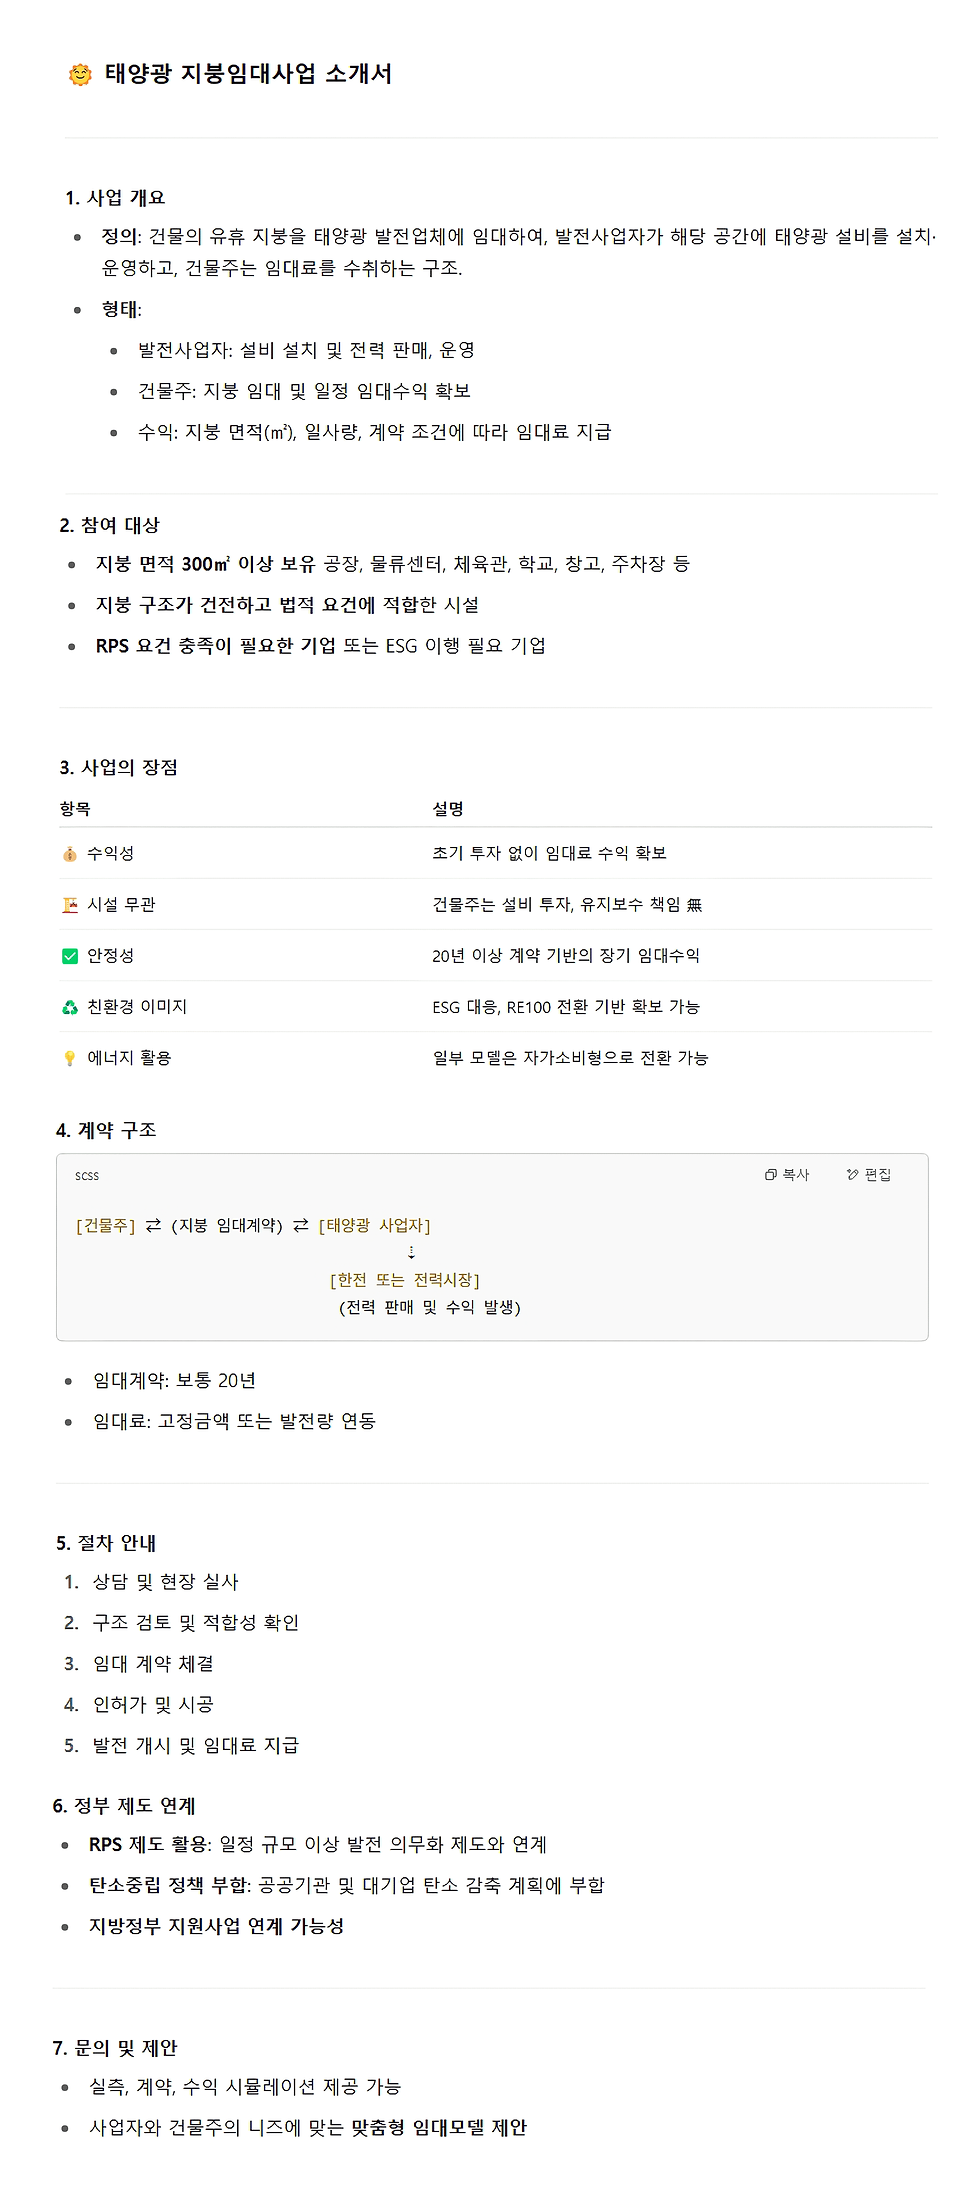Click the light bulb icon beside 에너지 활용
Viewport: 978px width, 2208px height.
[x=70, y=1058]
